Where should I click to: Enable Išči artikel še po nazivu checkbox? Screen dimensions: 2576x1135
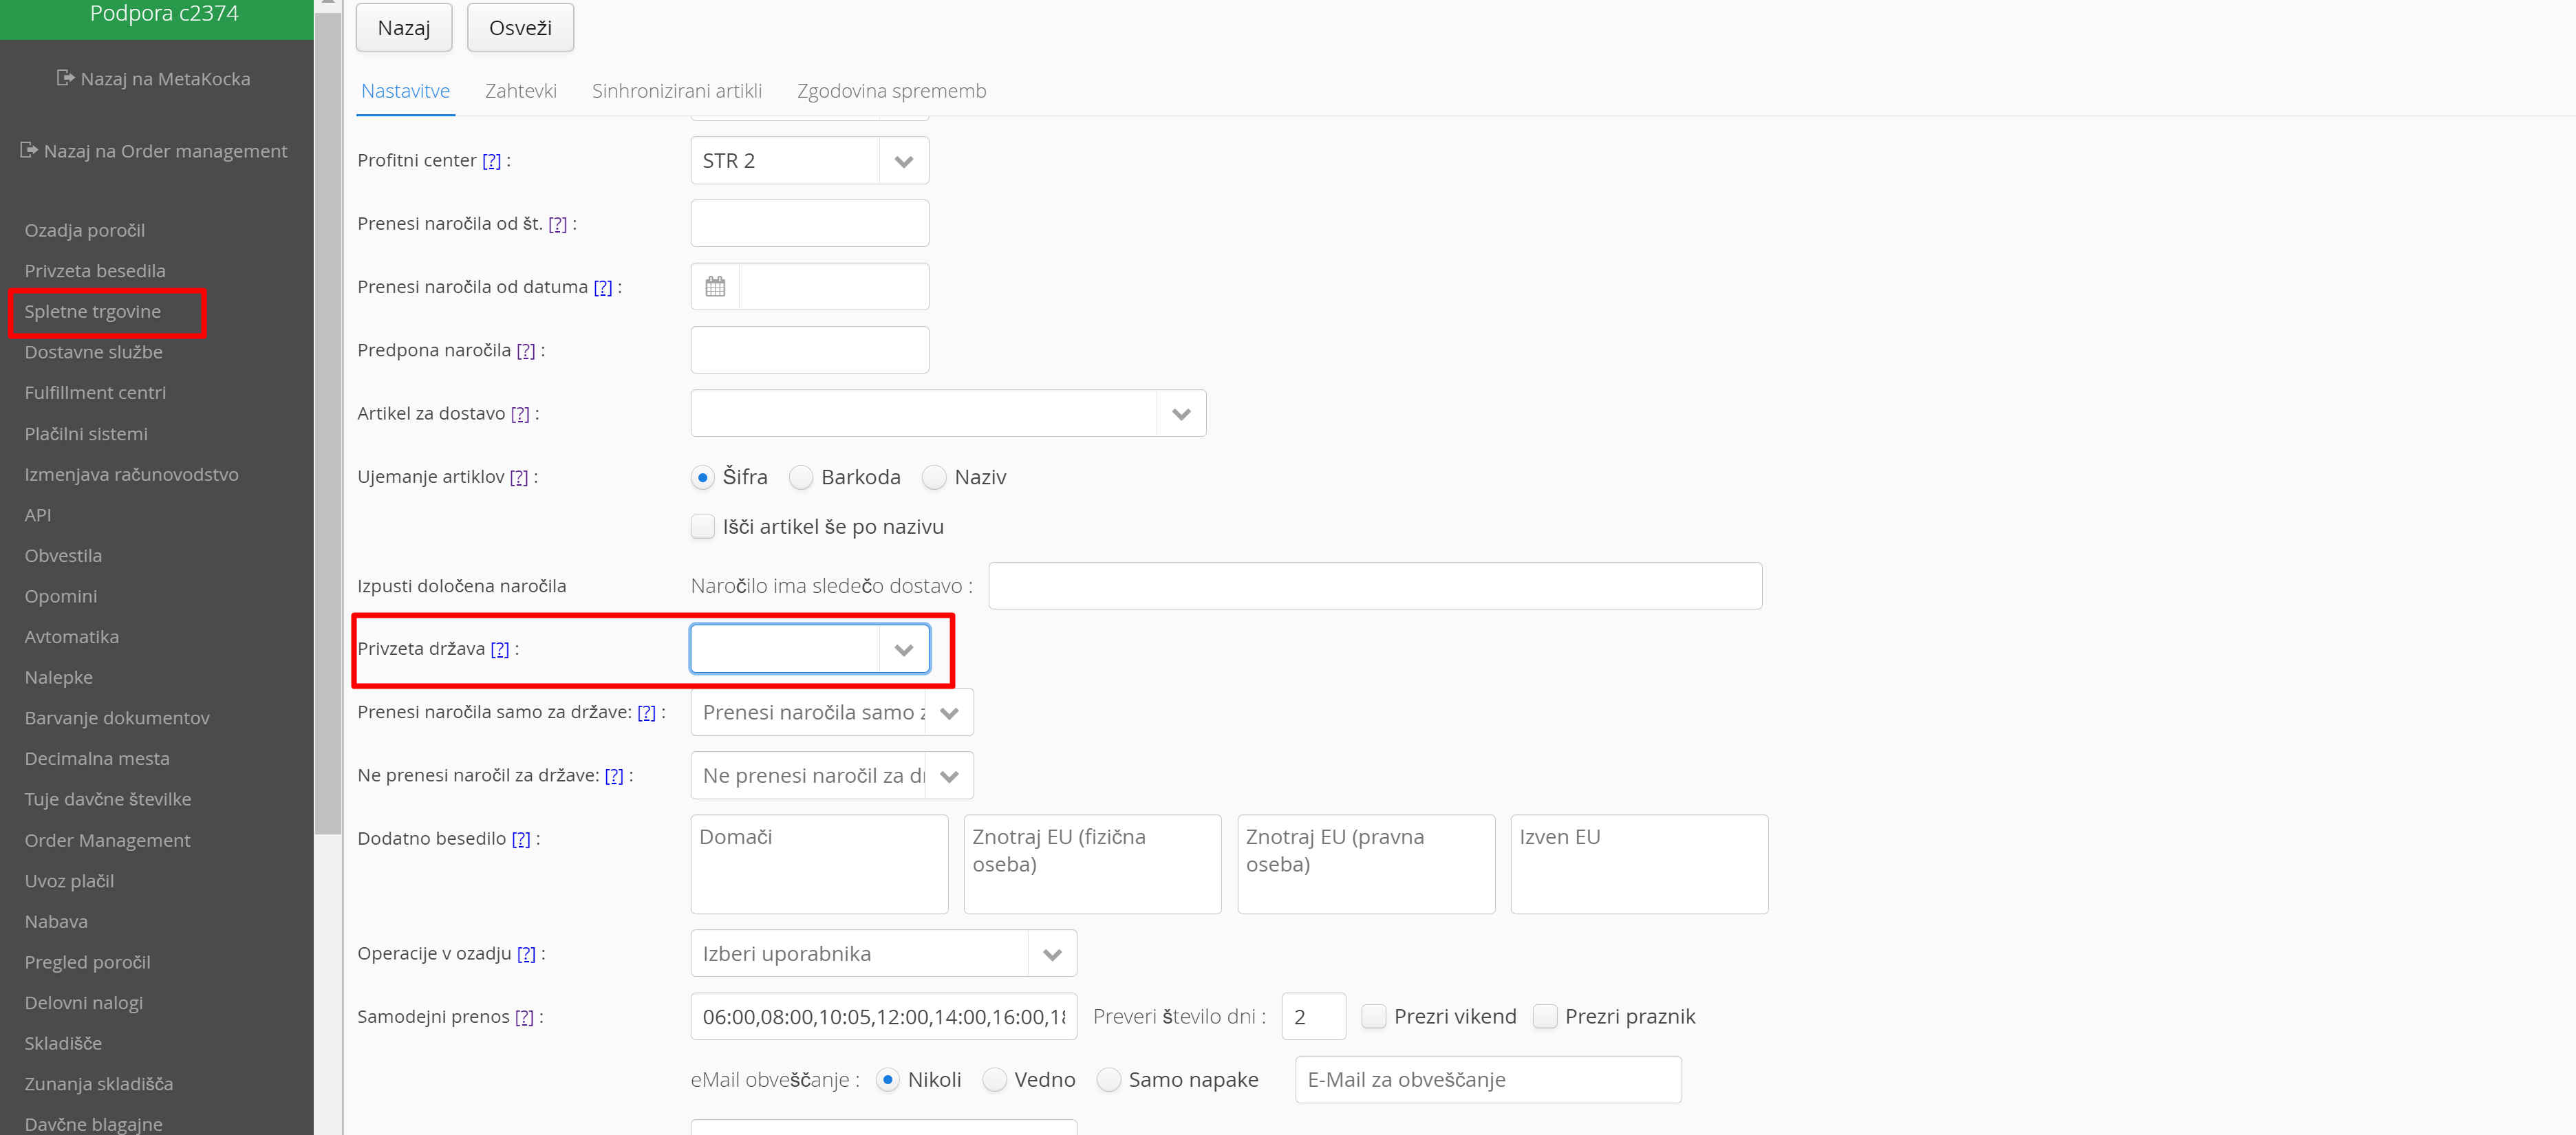coord(703,527)
